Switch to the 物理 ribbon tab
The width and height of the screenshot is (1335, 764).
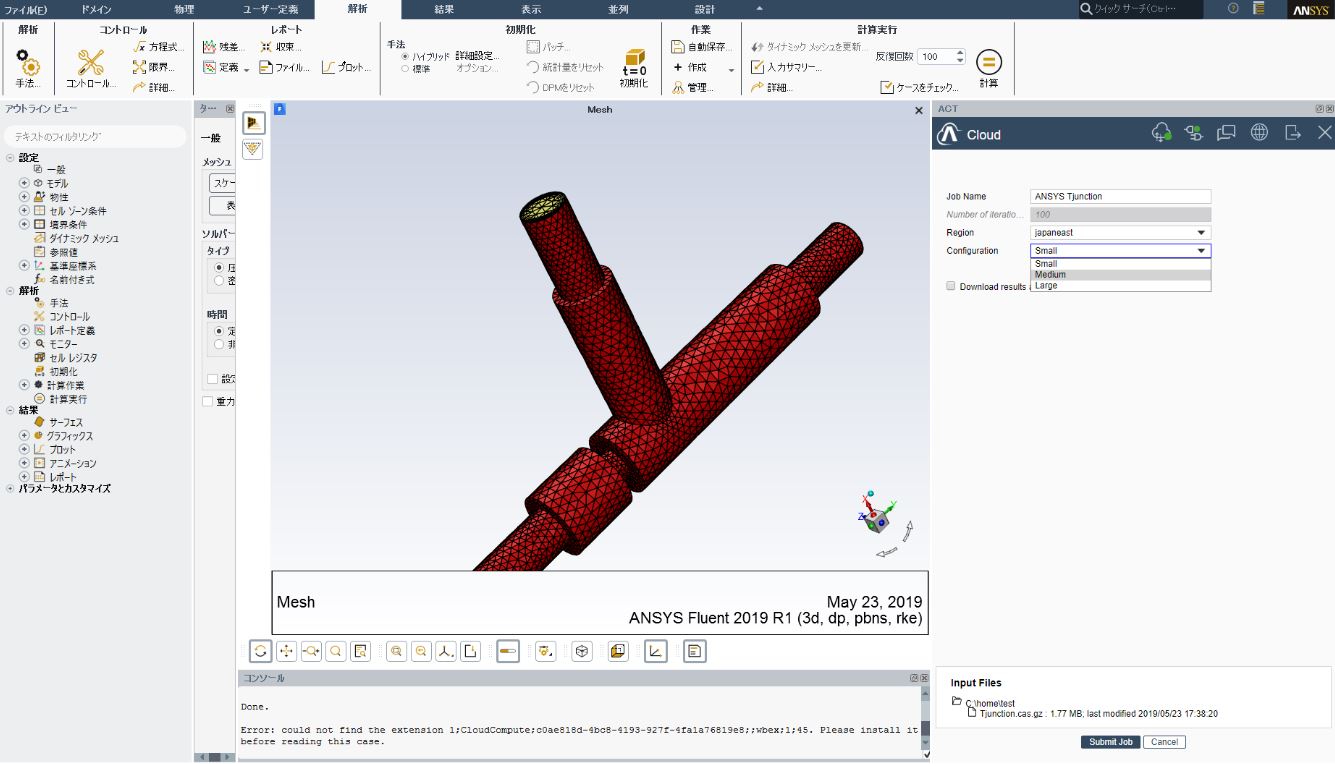click(184, 9)
